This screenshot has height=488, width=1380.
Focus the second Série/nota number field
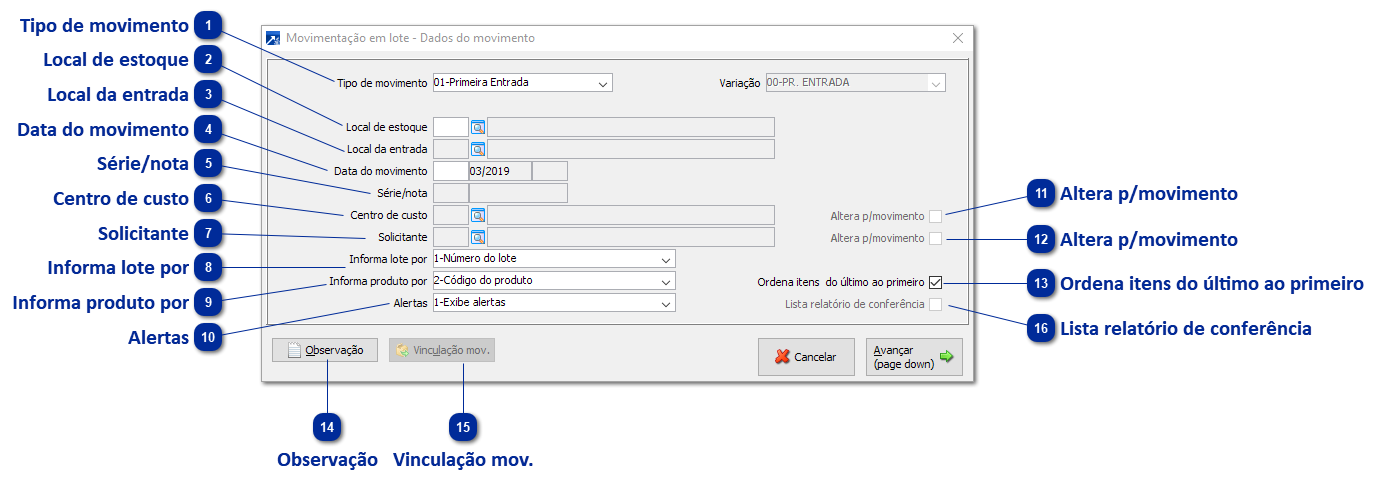click(x=518, y=193)
